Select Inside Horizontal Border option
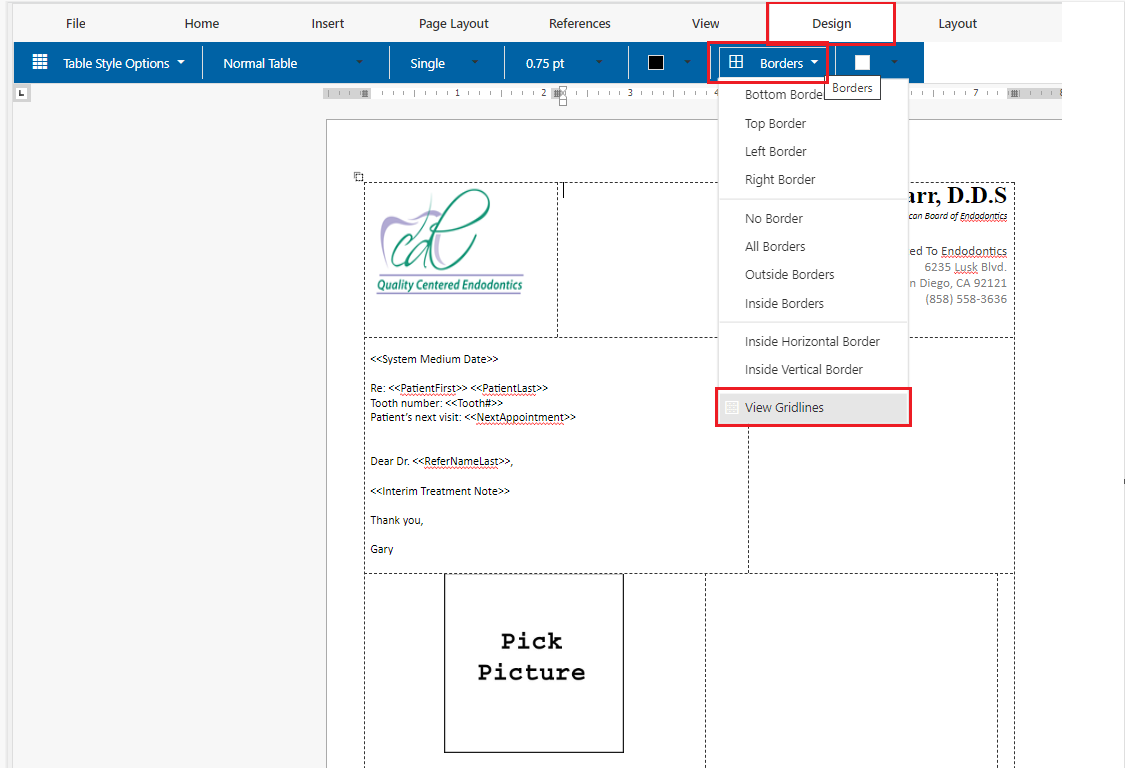1125x768 pixels. [812, 341]
